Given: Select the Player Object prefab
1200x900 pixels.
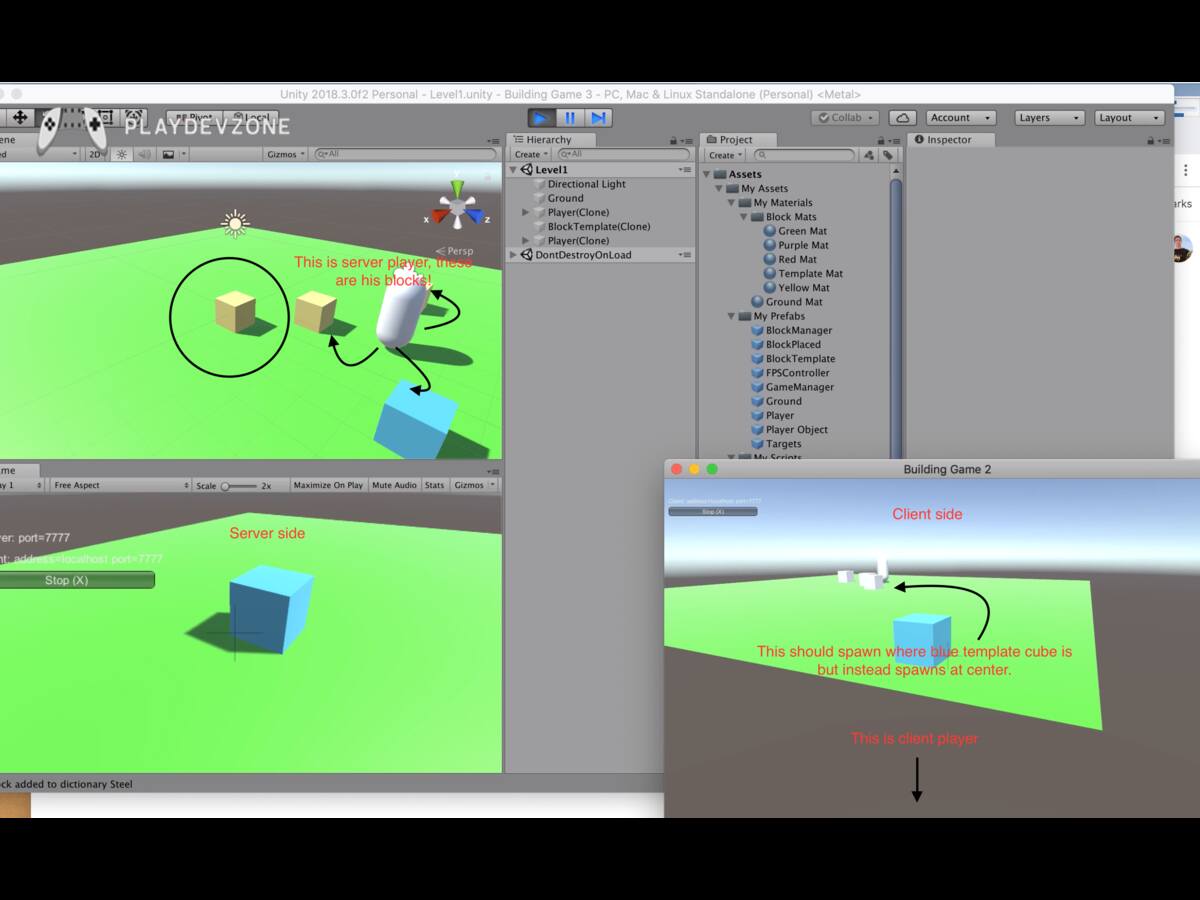Looking at the screenshot, I should [796, 430].
